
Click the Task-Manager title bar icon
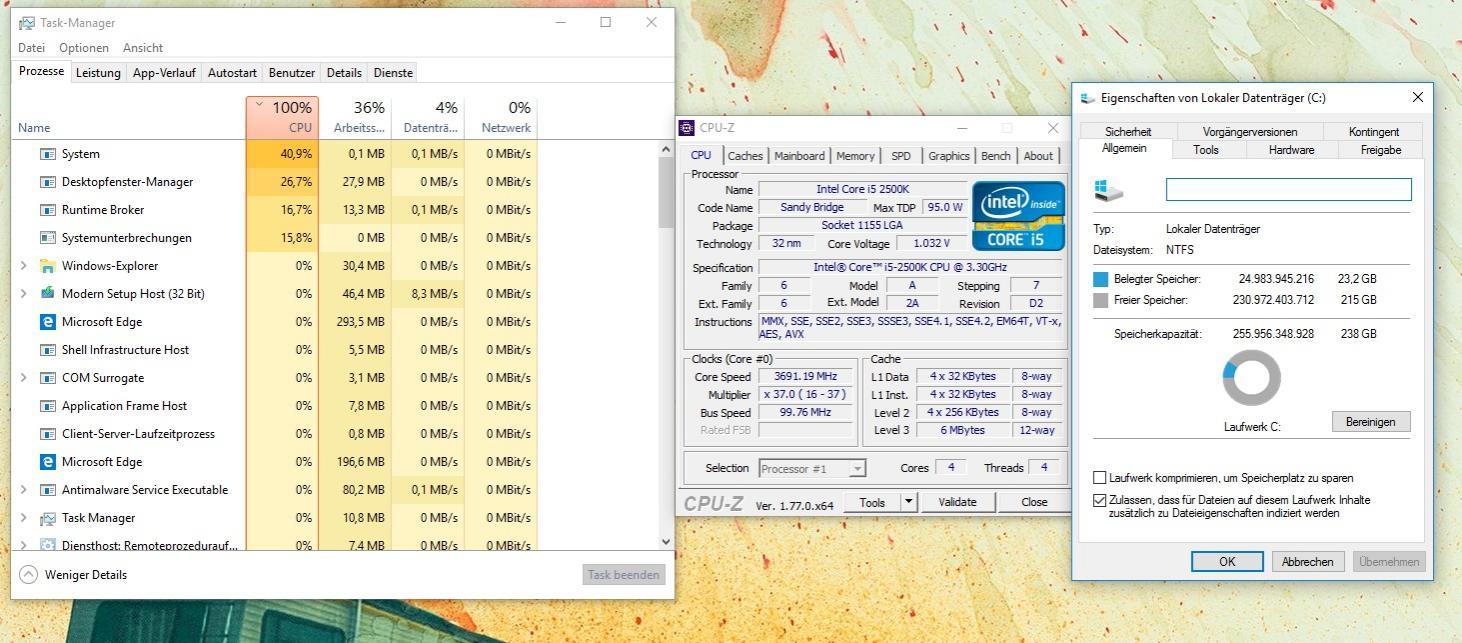pyautogui.click(x=26, y=22)
